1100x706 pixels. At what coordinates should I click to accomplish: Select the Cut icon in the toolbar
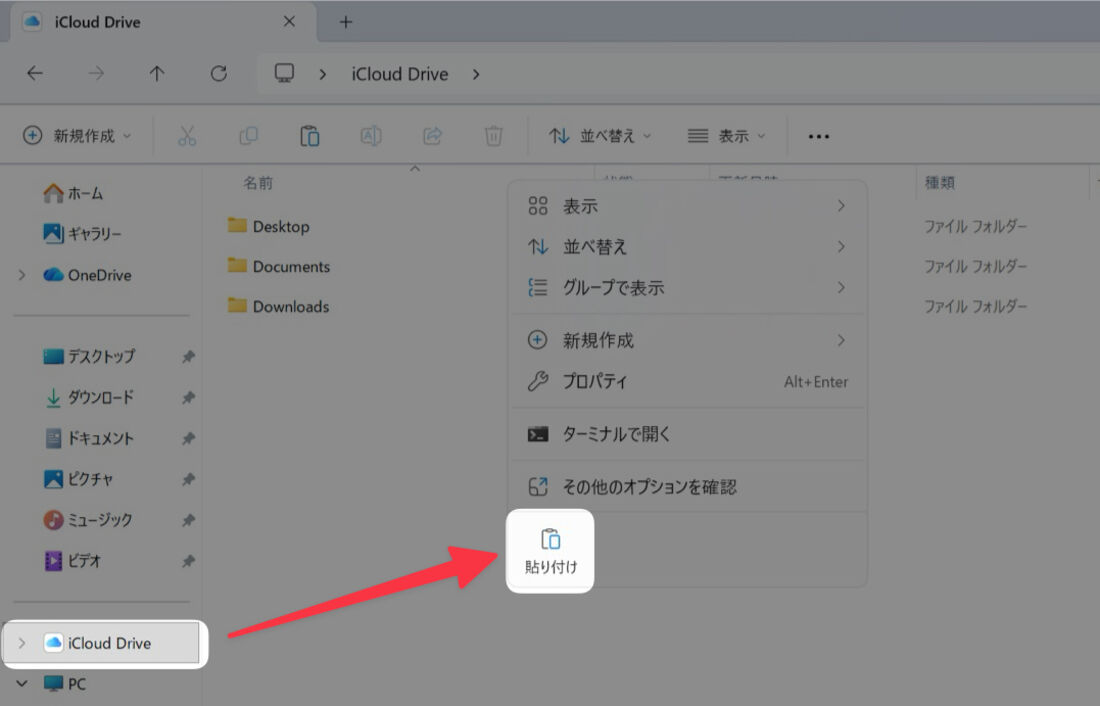tap(186, 135)
